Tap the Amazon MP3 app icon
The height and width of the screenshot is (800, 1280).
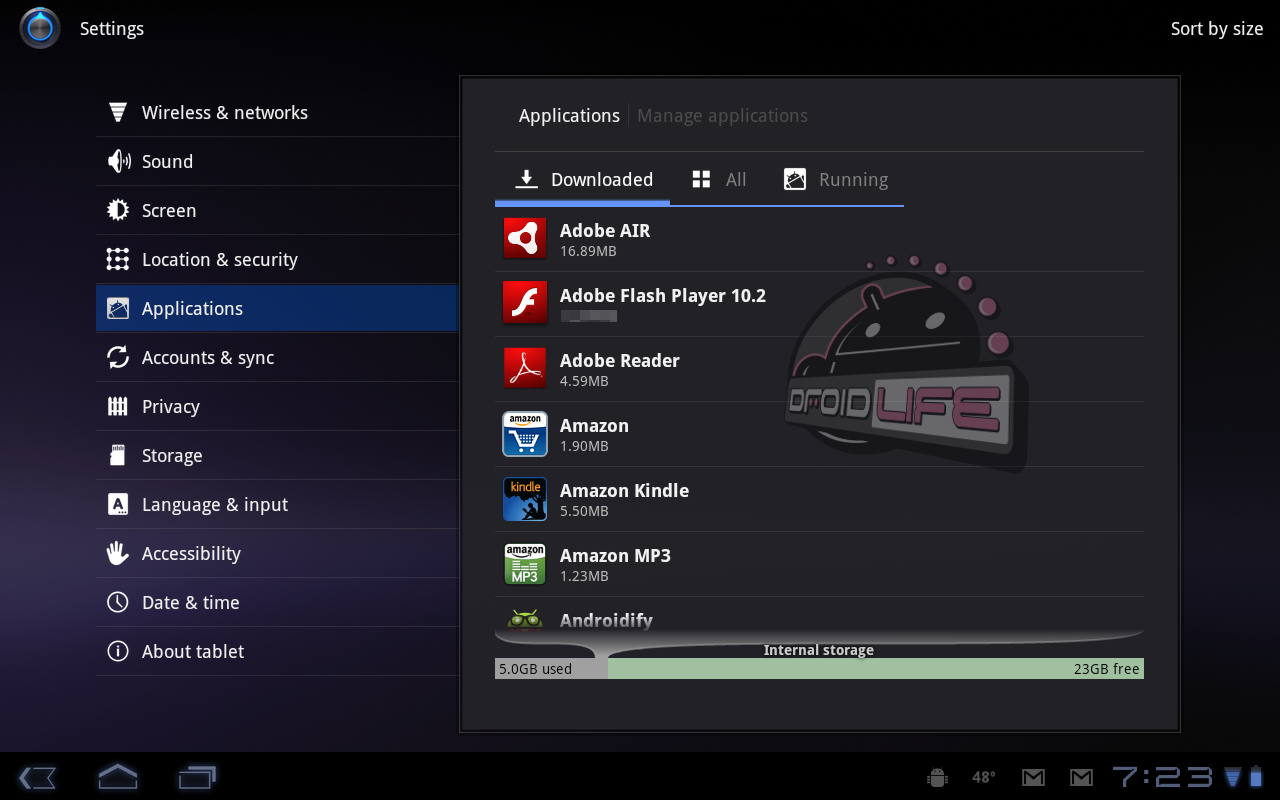[524, 564]
